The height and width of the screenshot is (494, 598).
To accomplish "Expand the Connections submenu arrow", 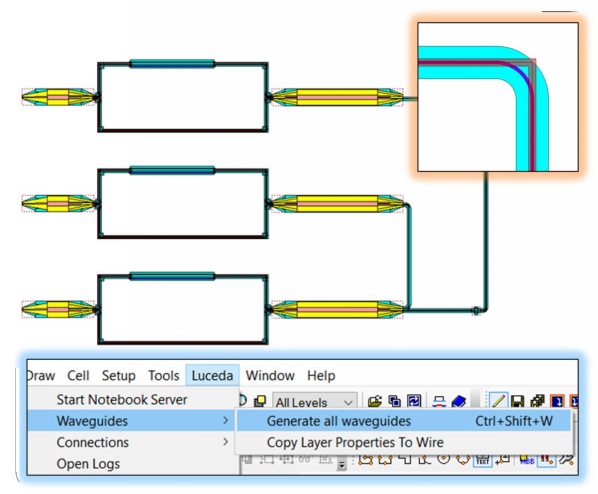I will click(225, 442).
